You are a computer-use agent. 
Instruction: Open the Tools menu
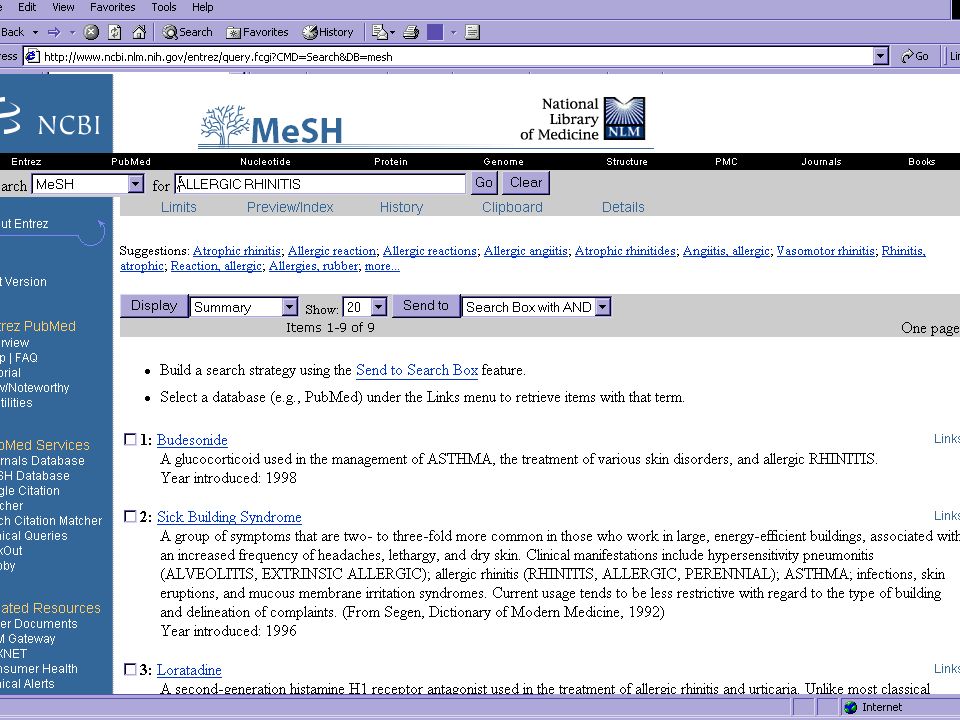[x=163, y=7]
